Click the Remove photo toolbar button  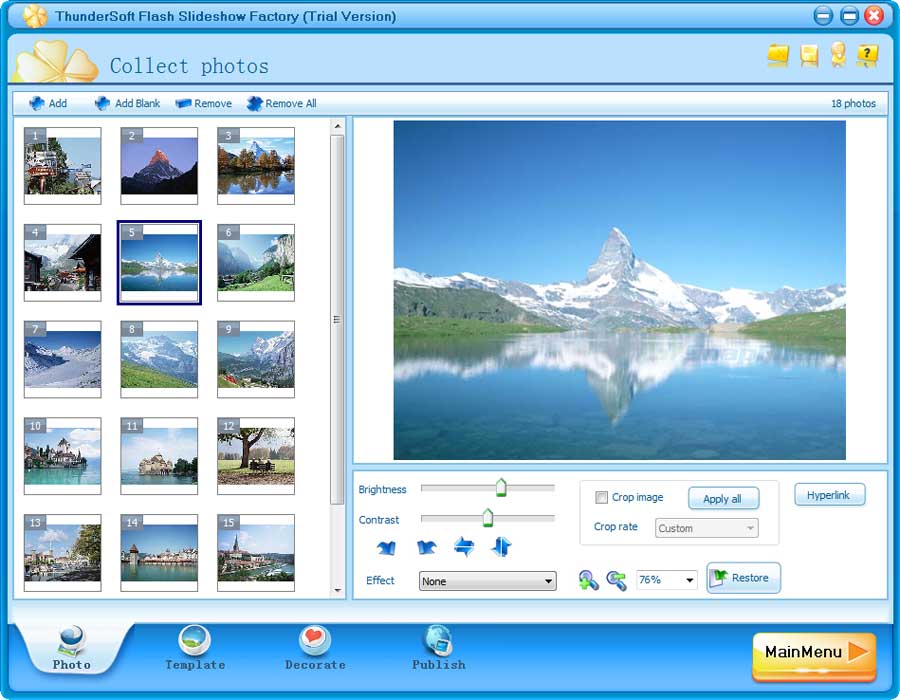point(204,103)
